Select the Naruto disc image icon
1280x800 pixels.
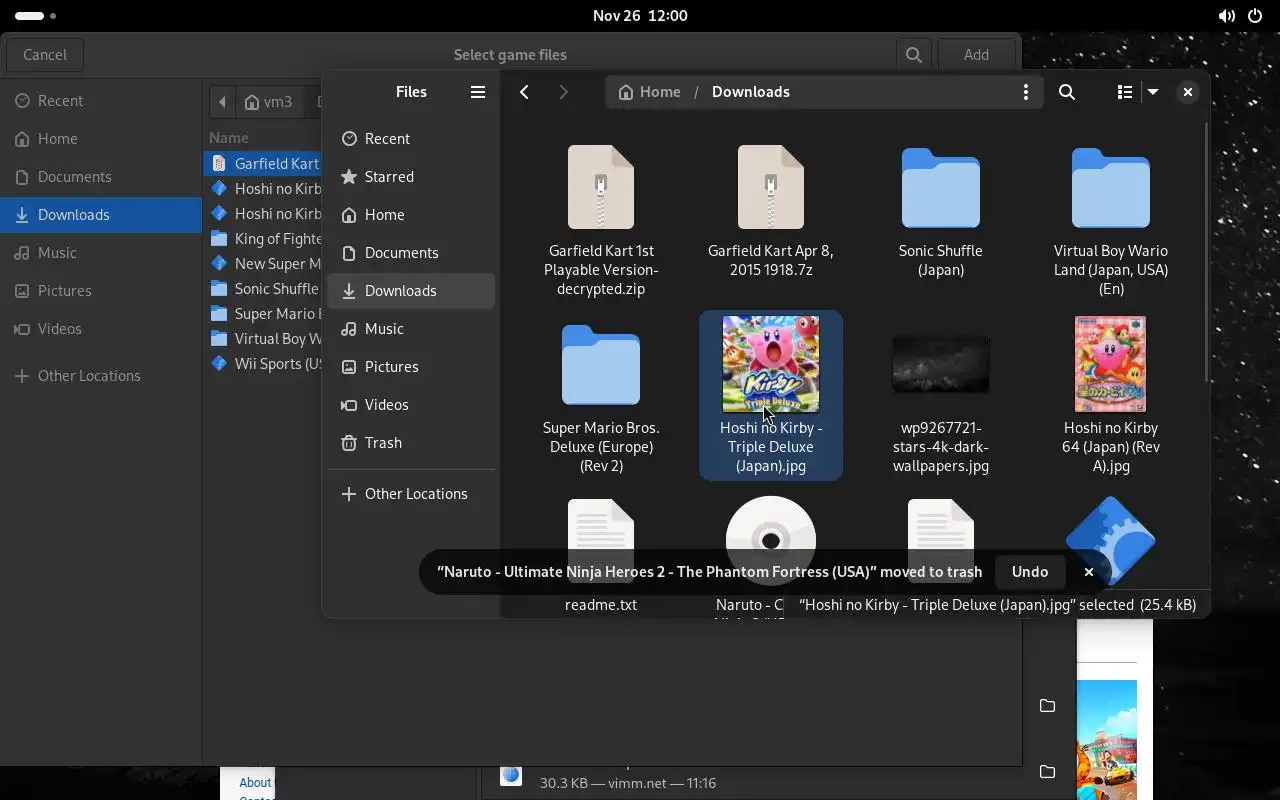[x=771, y=524]
